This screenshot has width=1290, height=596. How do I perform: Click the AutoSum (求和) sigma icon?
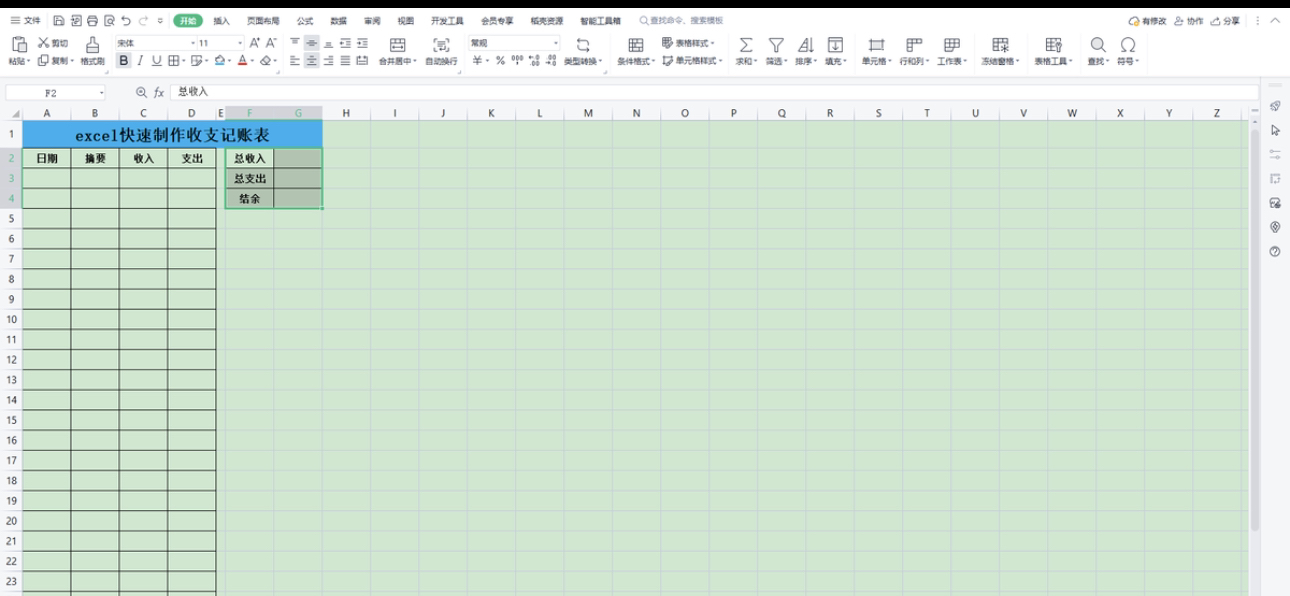(745, 45)
